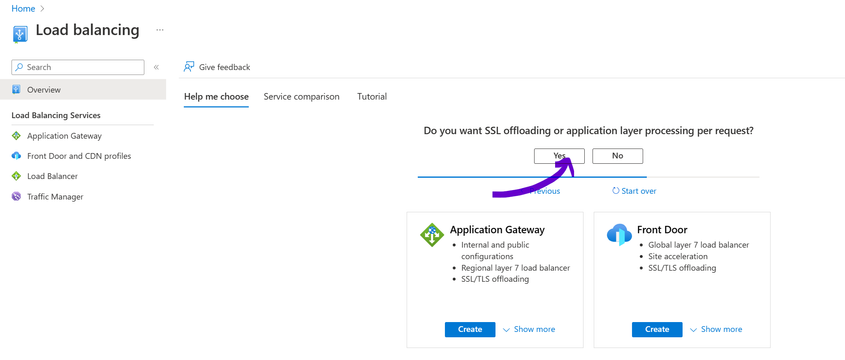The height and width of the screenshot is (360, 845).
Task: Expand Show more on Application Gateway card
Action: tap(529, 329)
